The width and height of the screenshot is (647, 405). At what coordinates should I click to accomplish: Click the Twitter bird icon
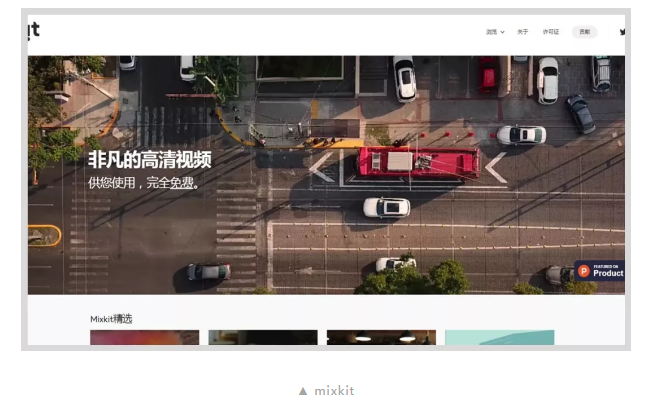(x=622, y=32)
